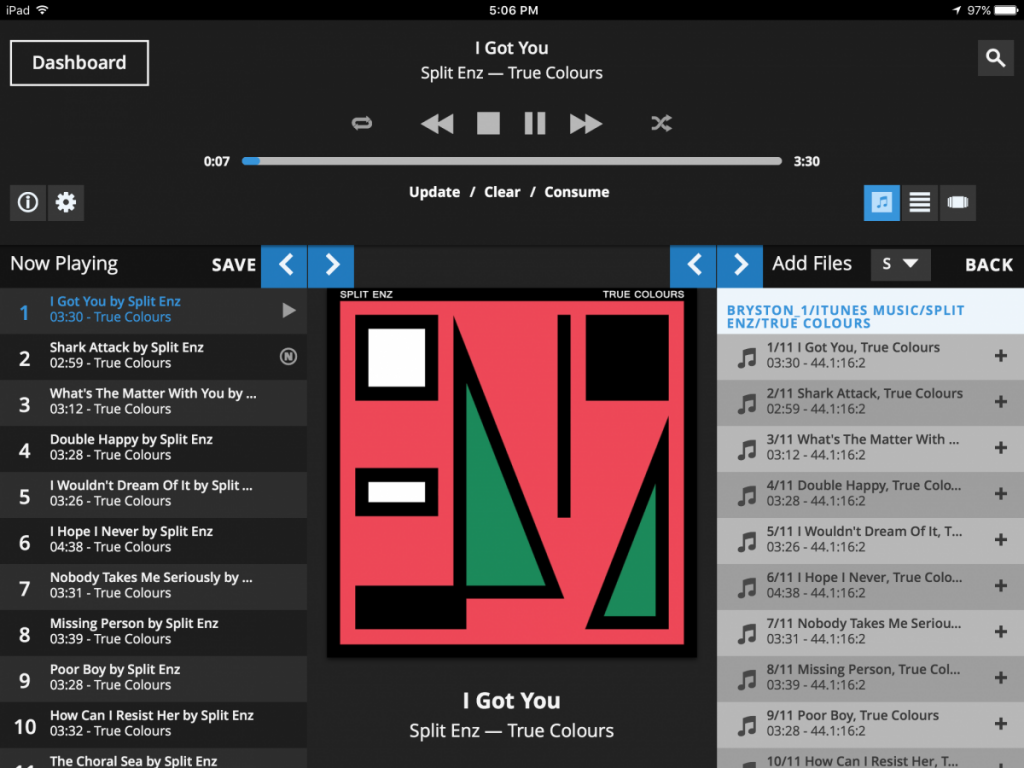Screen dimensions: 1024x768
Task: Skip back to previous track
Action: tap(437, 123)
